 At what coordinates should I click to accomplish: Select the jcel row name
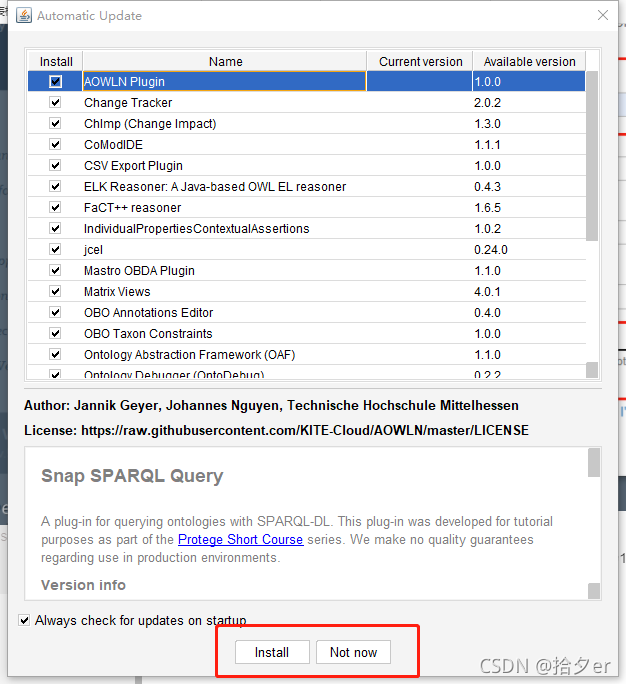pos(93,250)
